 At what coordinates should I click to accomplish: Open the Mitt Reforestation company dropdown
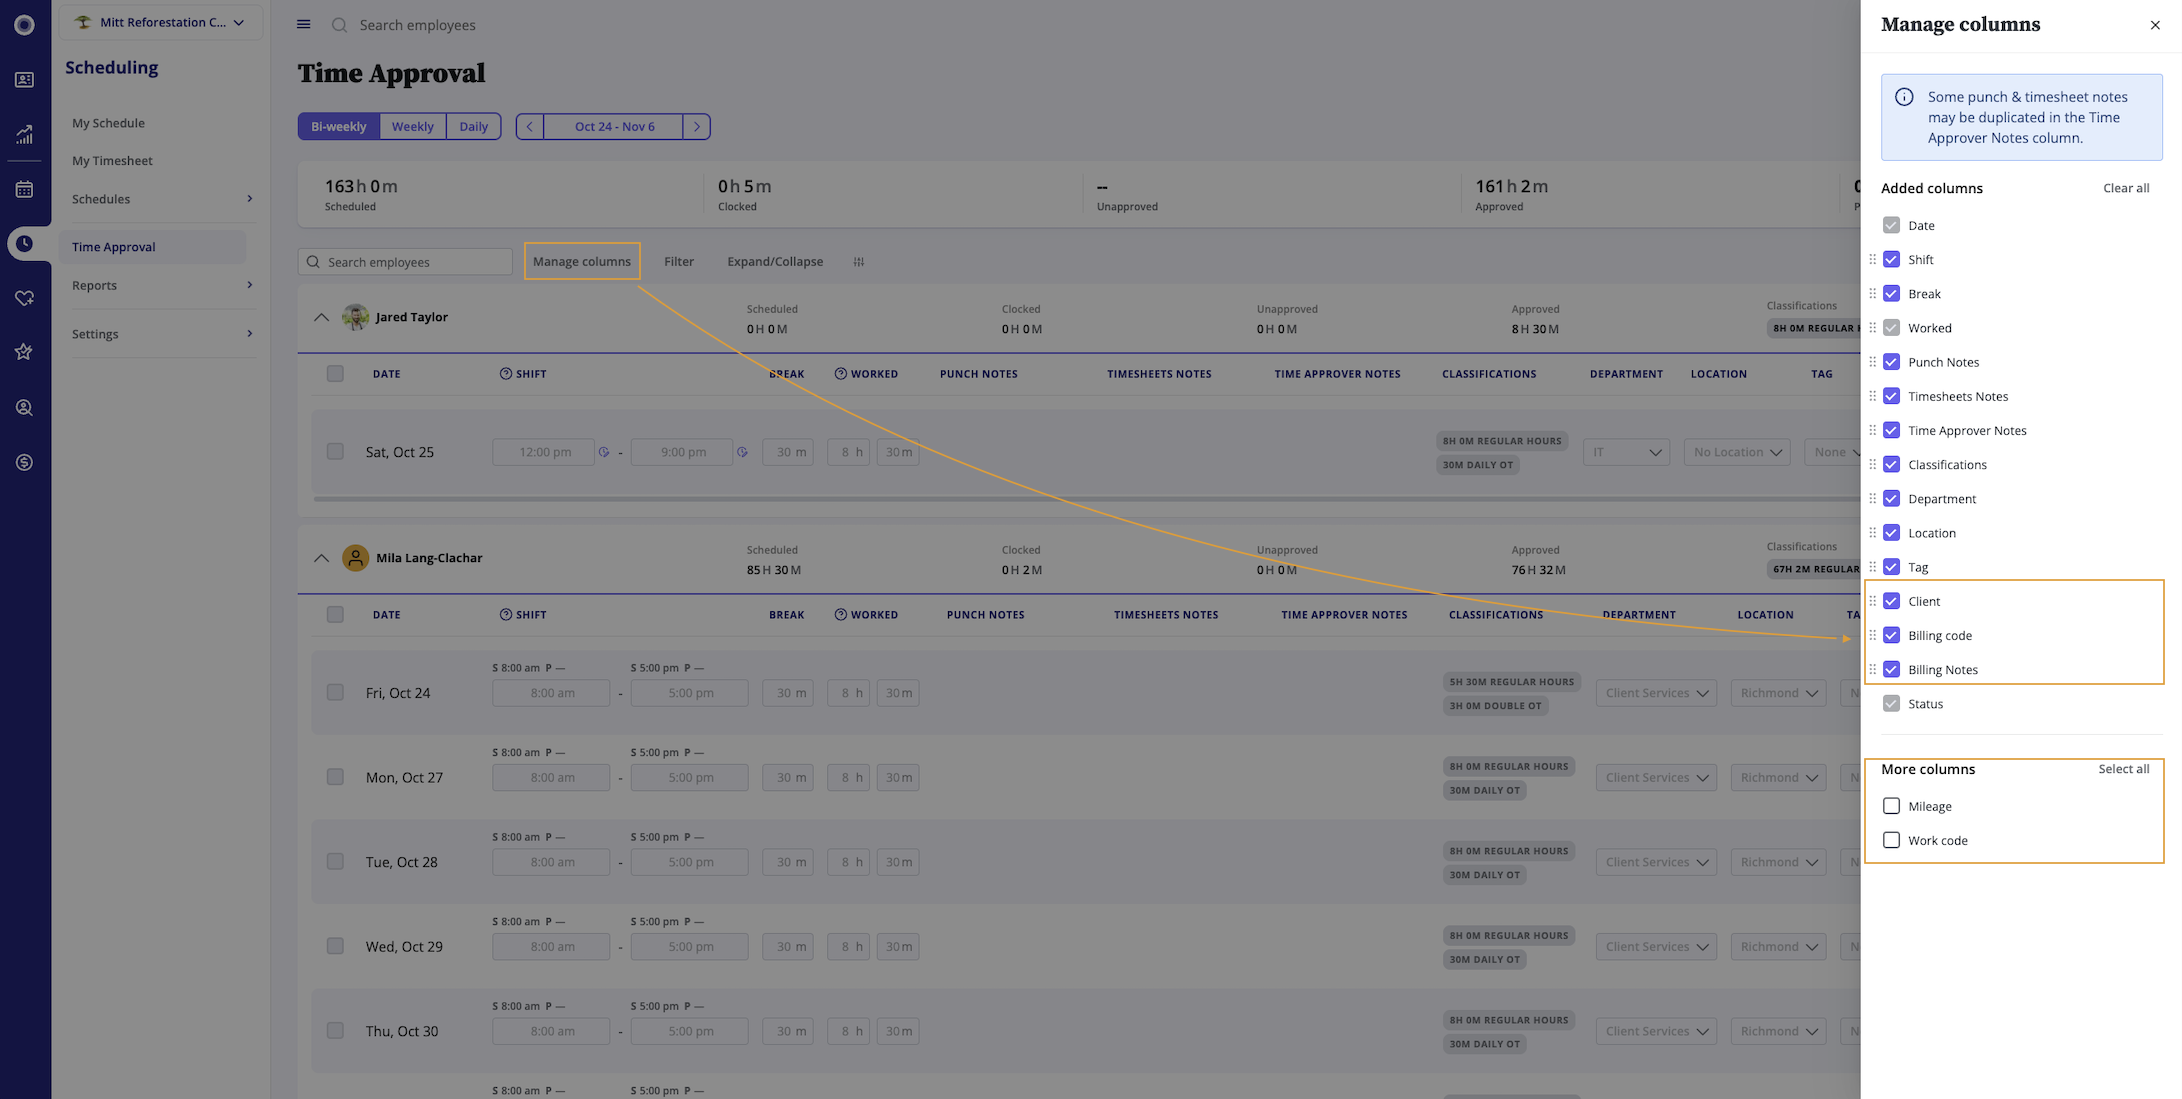pyautogui.click(x=161, y=22)
